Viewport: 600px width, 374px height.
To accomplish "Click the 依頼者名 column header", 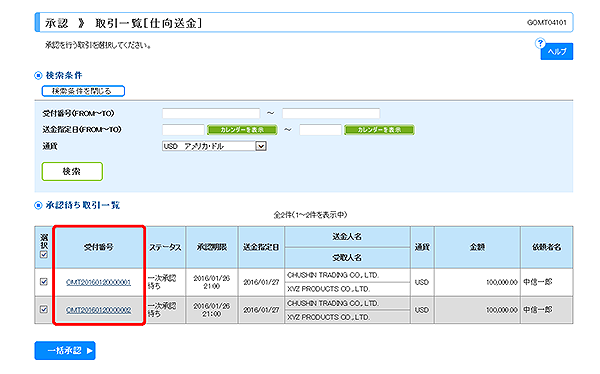I will (x=546, y=247).
